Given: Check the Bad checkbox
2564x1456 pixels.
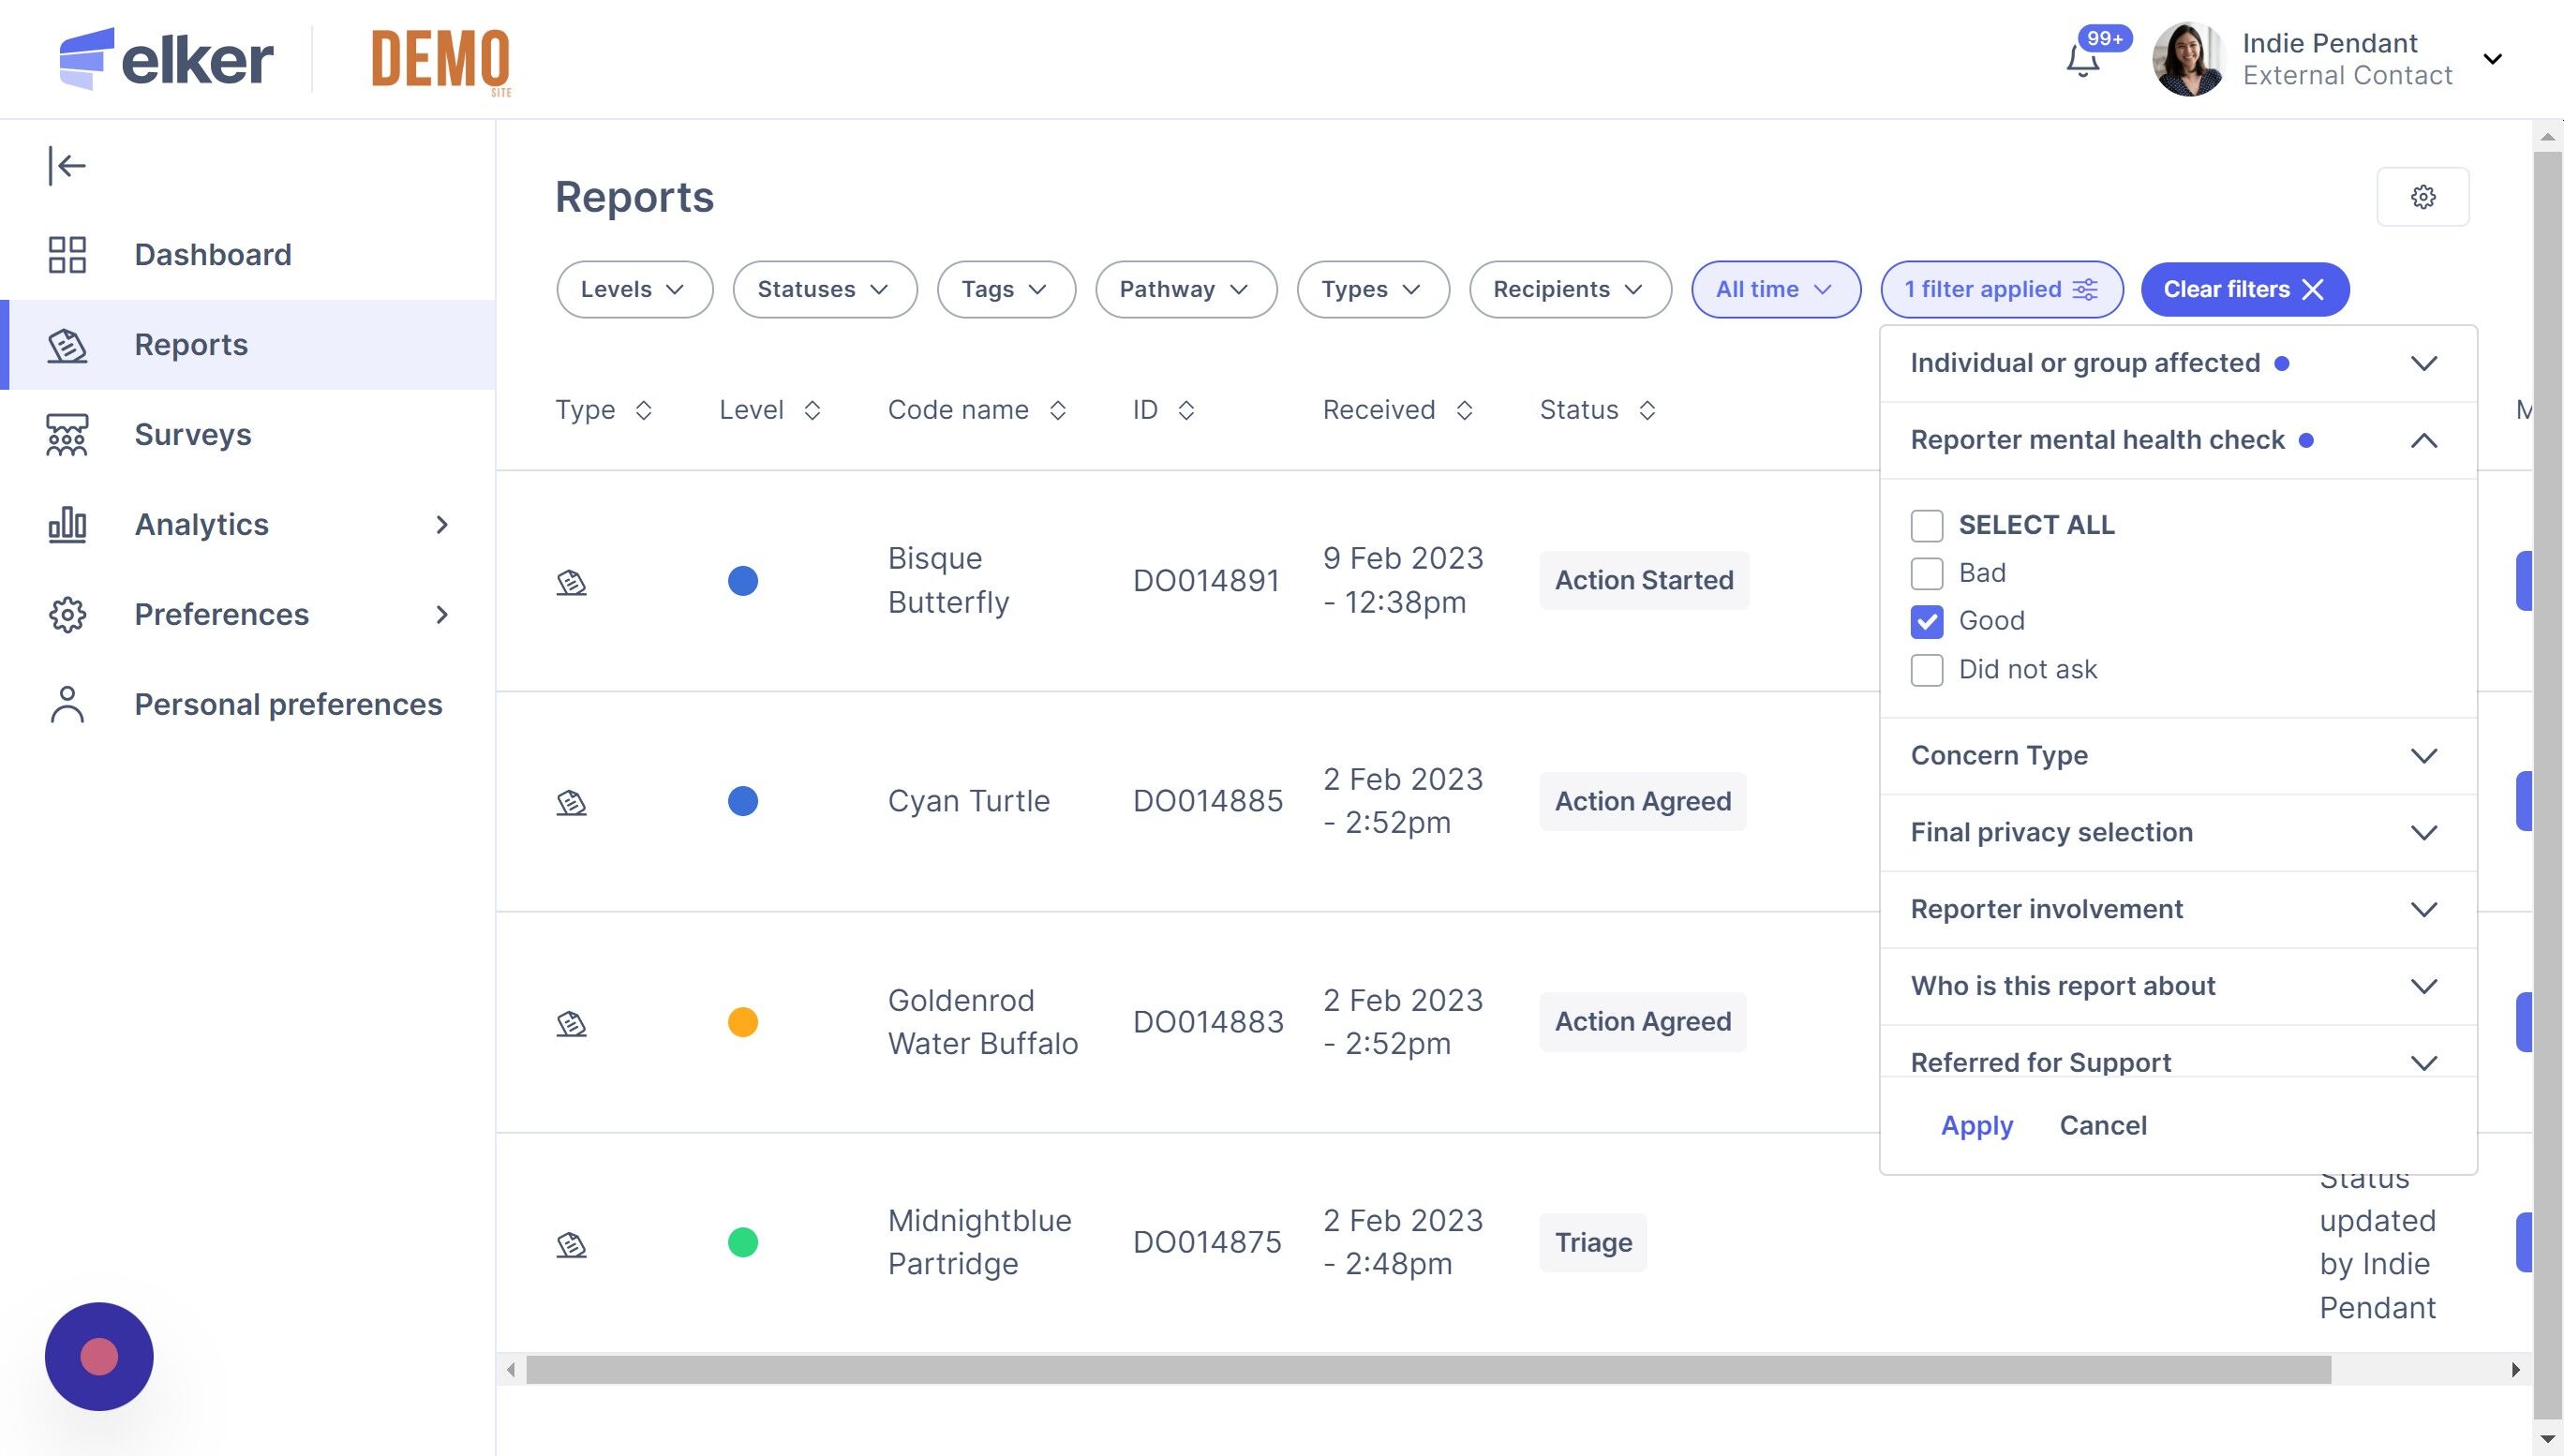Looking at the screenshot, I should [1926, 573].
